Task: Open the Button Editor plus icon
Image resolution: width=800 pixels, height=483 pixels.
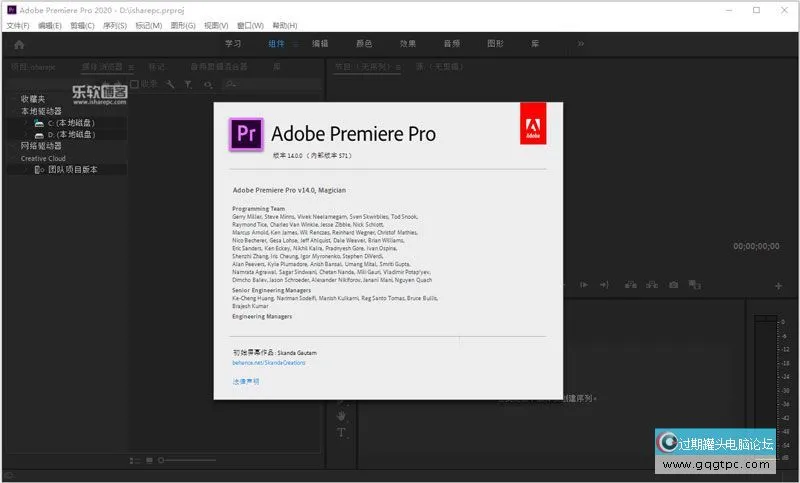Action: [778, 286]
